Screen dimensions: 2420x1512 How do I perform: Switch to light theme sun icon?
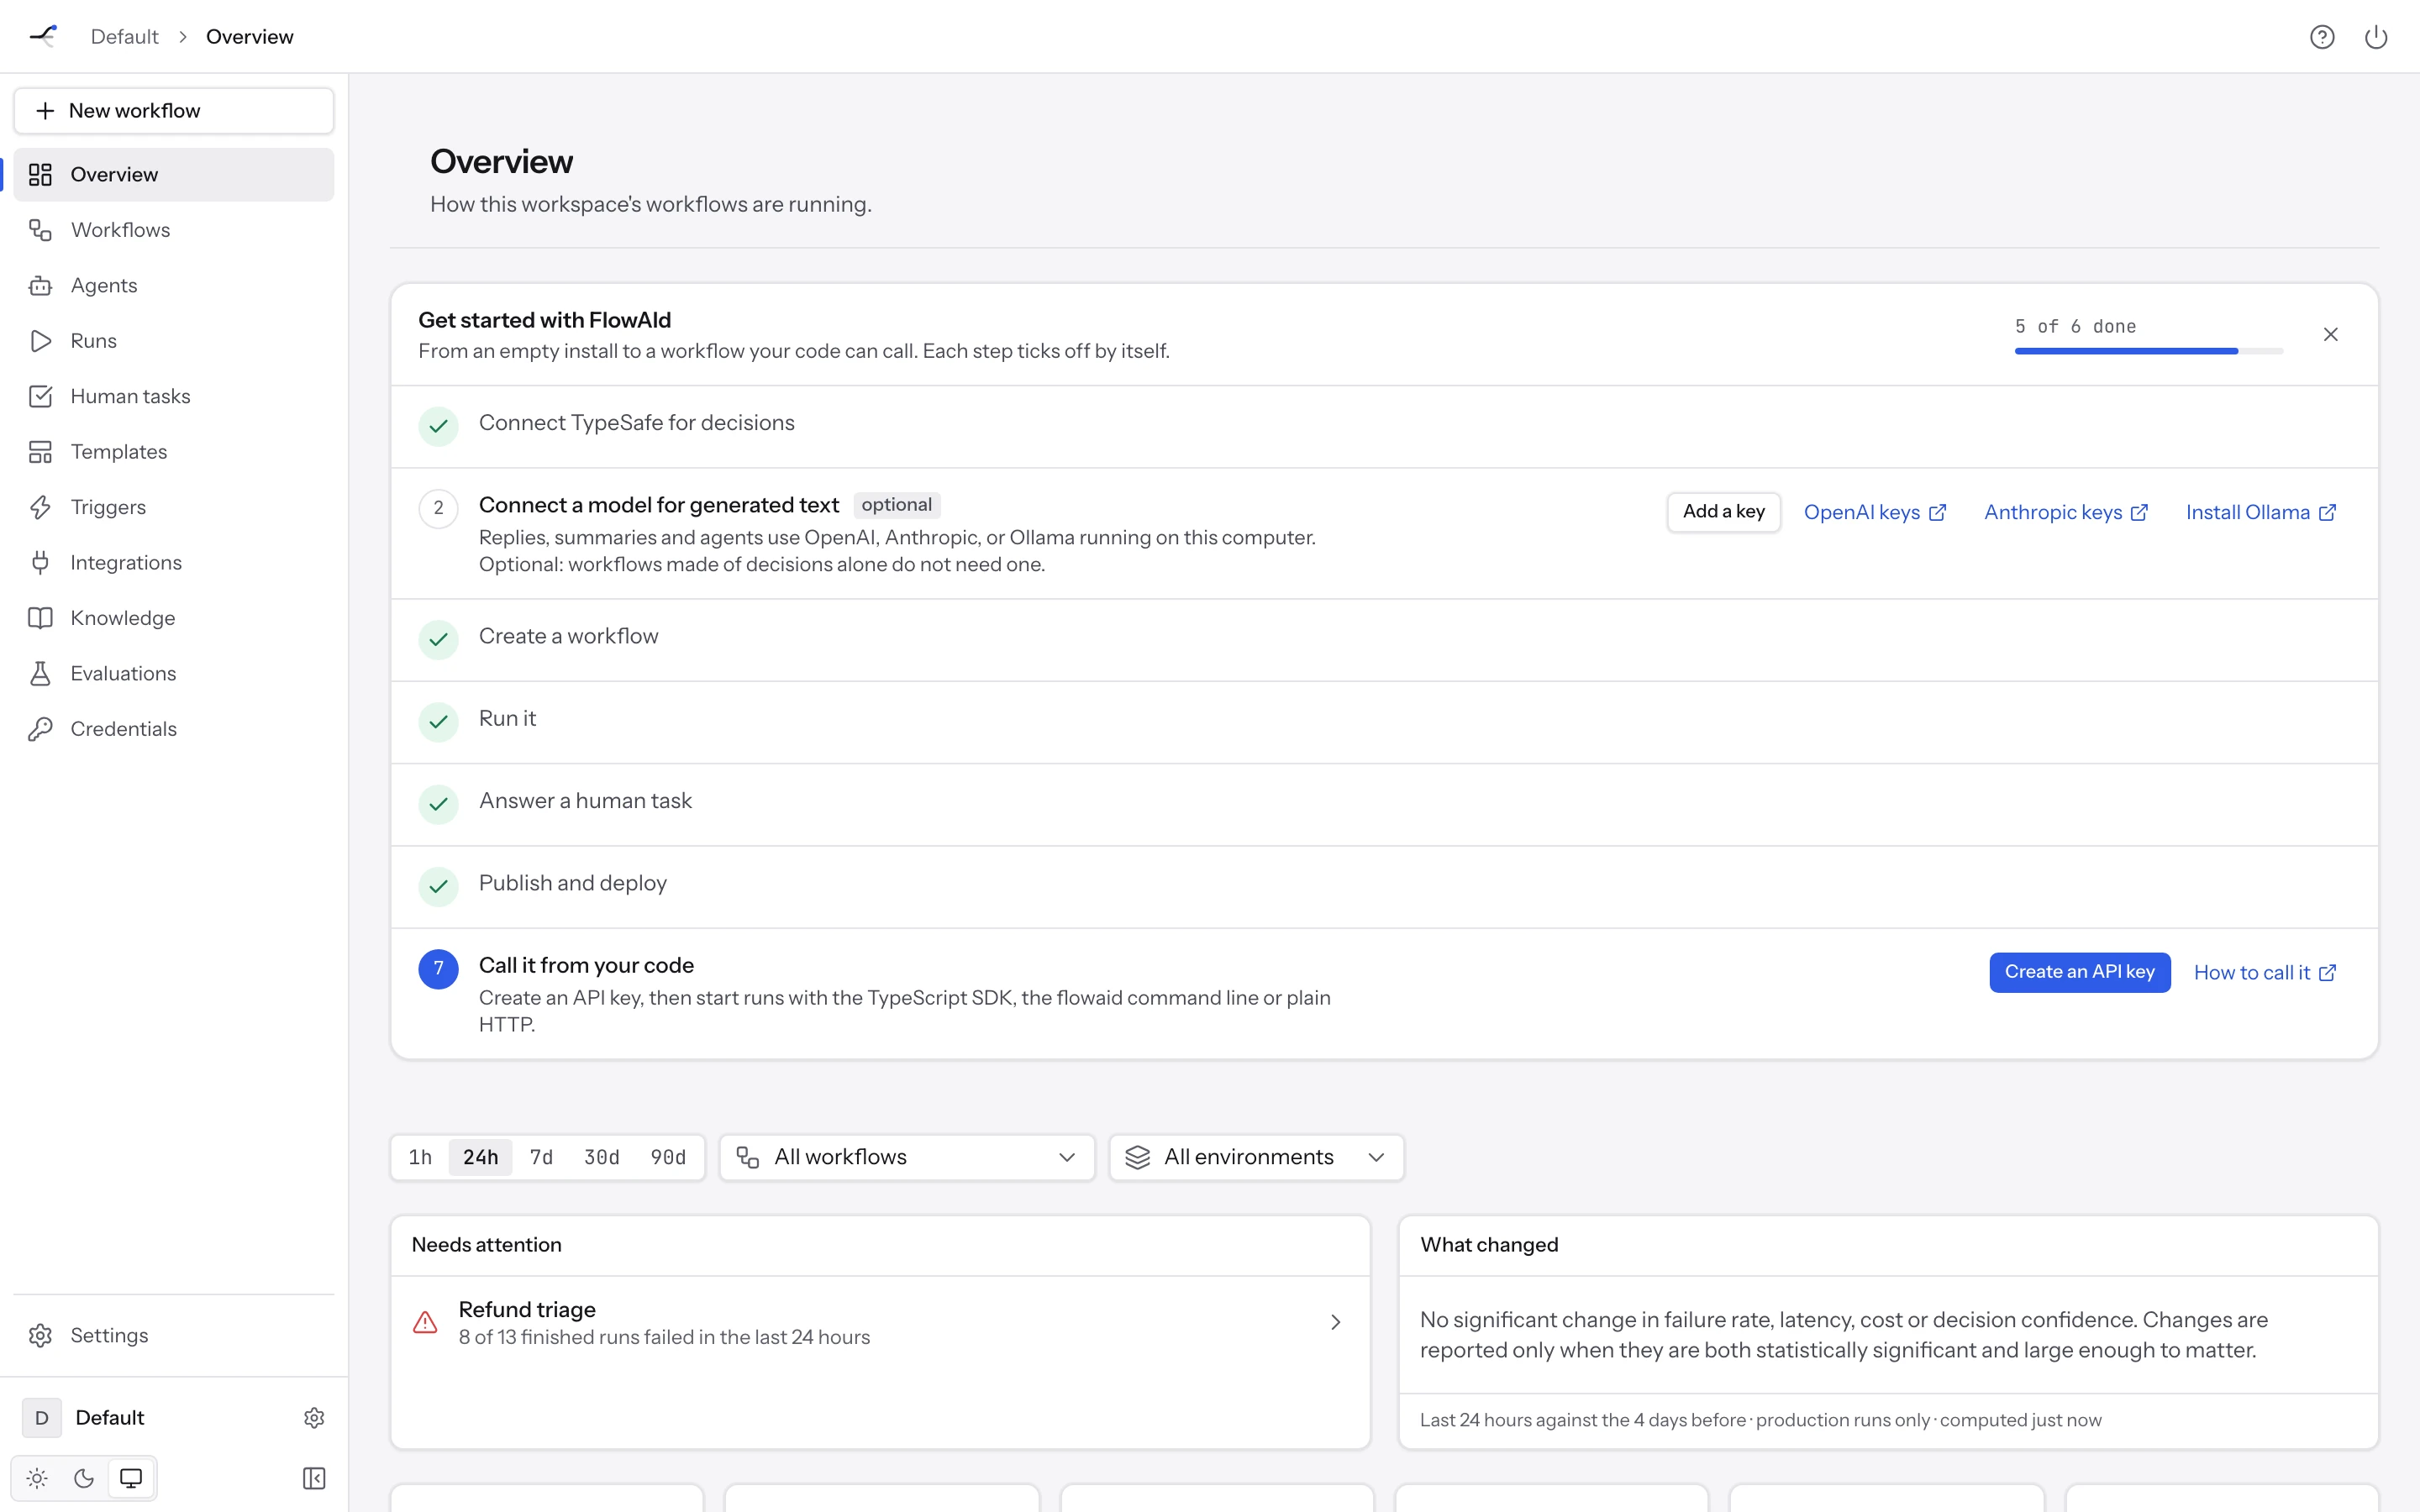(37, 1478)
